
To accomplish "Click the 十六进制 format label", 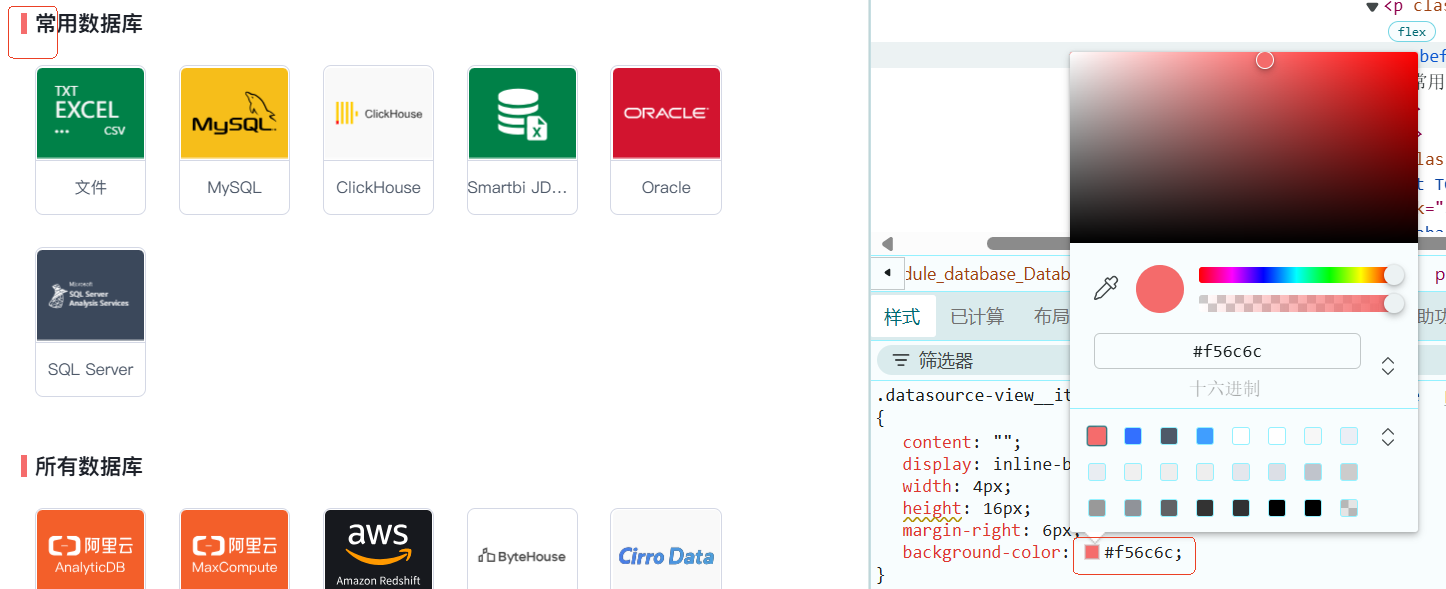I will coord(1225,388).
